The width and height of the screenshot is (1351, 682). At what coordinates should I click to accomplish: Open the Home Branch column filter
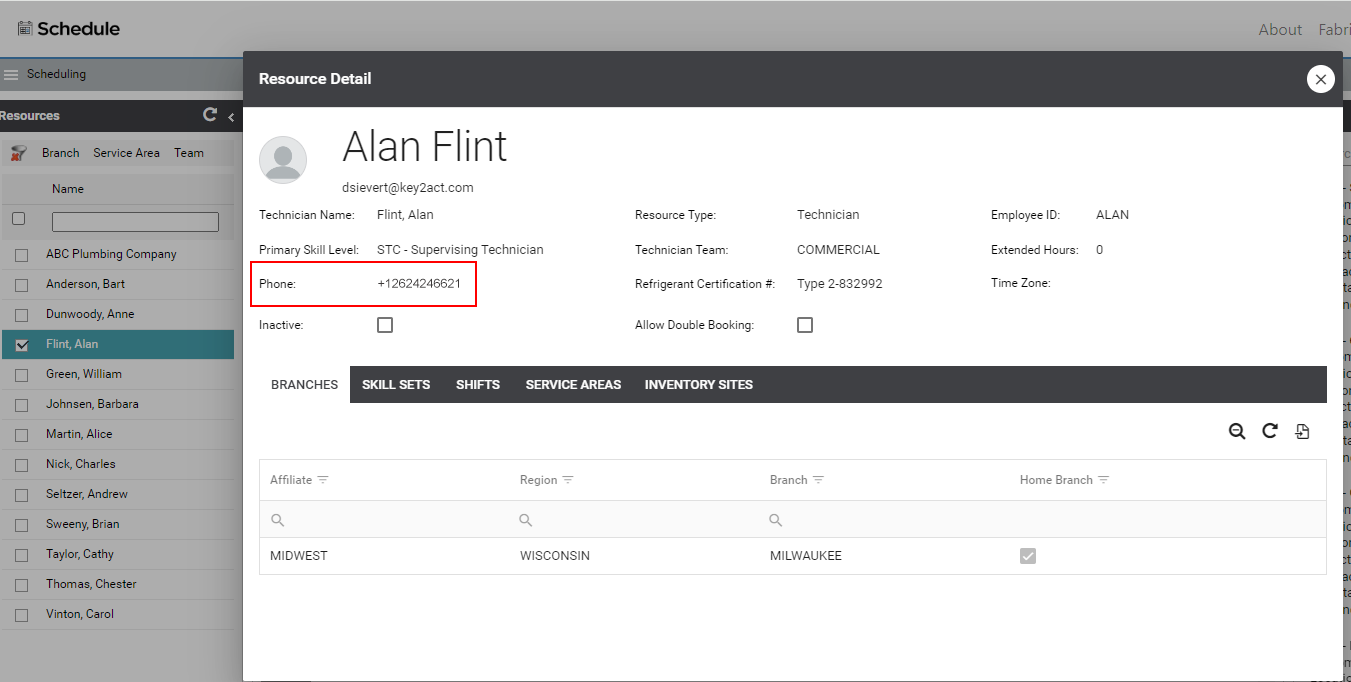[1104, 480]
